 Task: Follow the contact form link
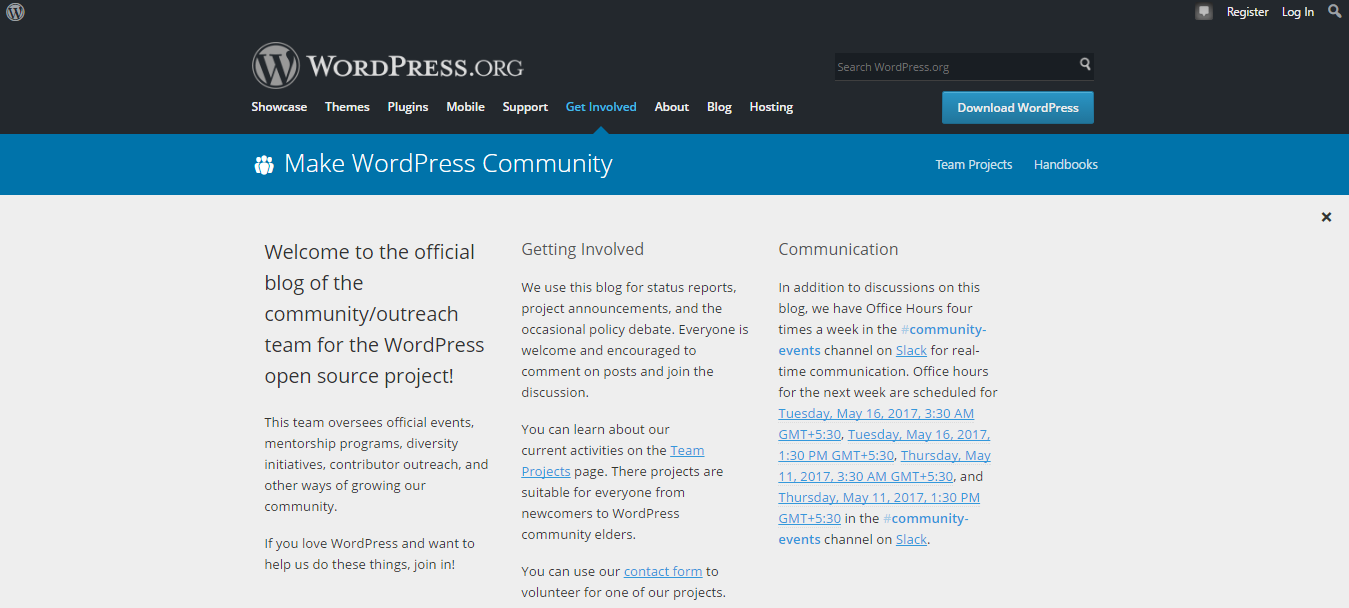[663, 572]
